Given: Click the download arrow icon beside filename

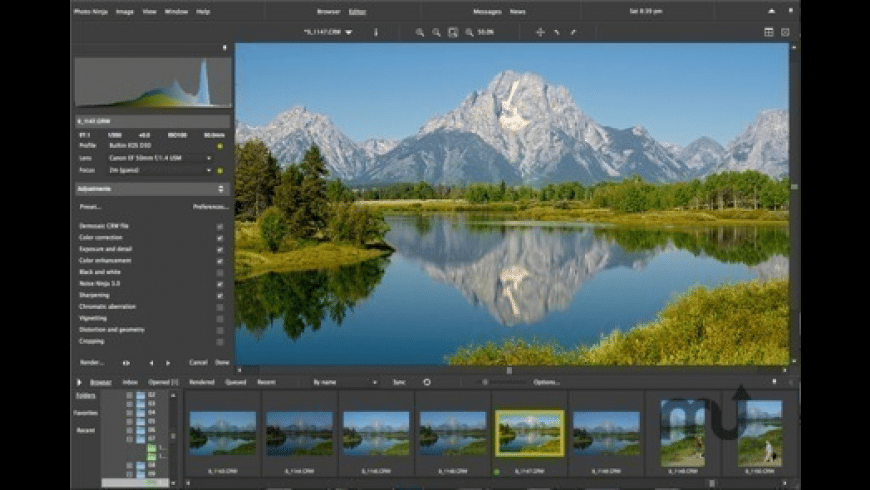Looking at the screenshot, I should [376, 32].
